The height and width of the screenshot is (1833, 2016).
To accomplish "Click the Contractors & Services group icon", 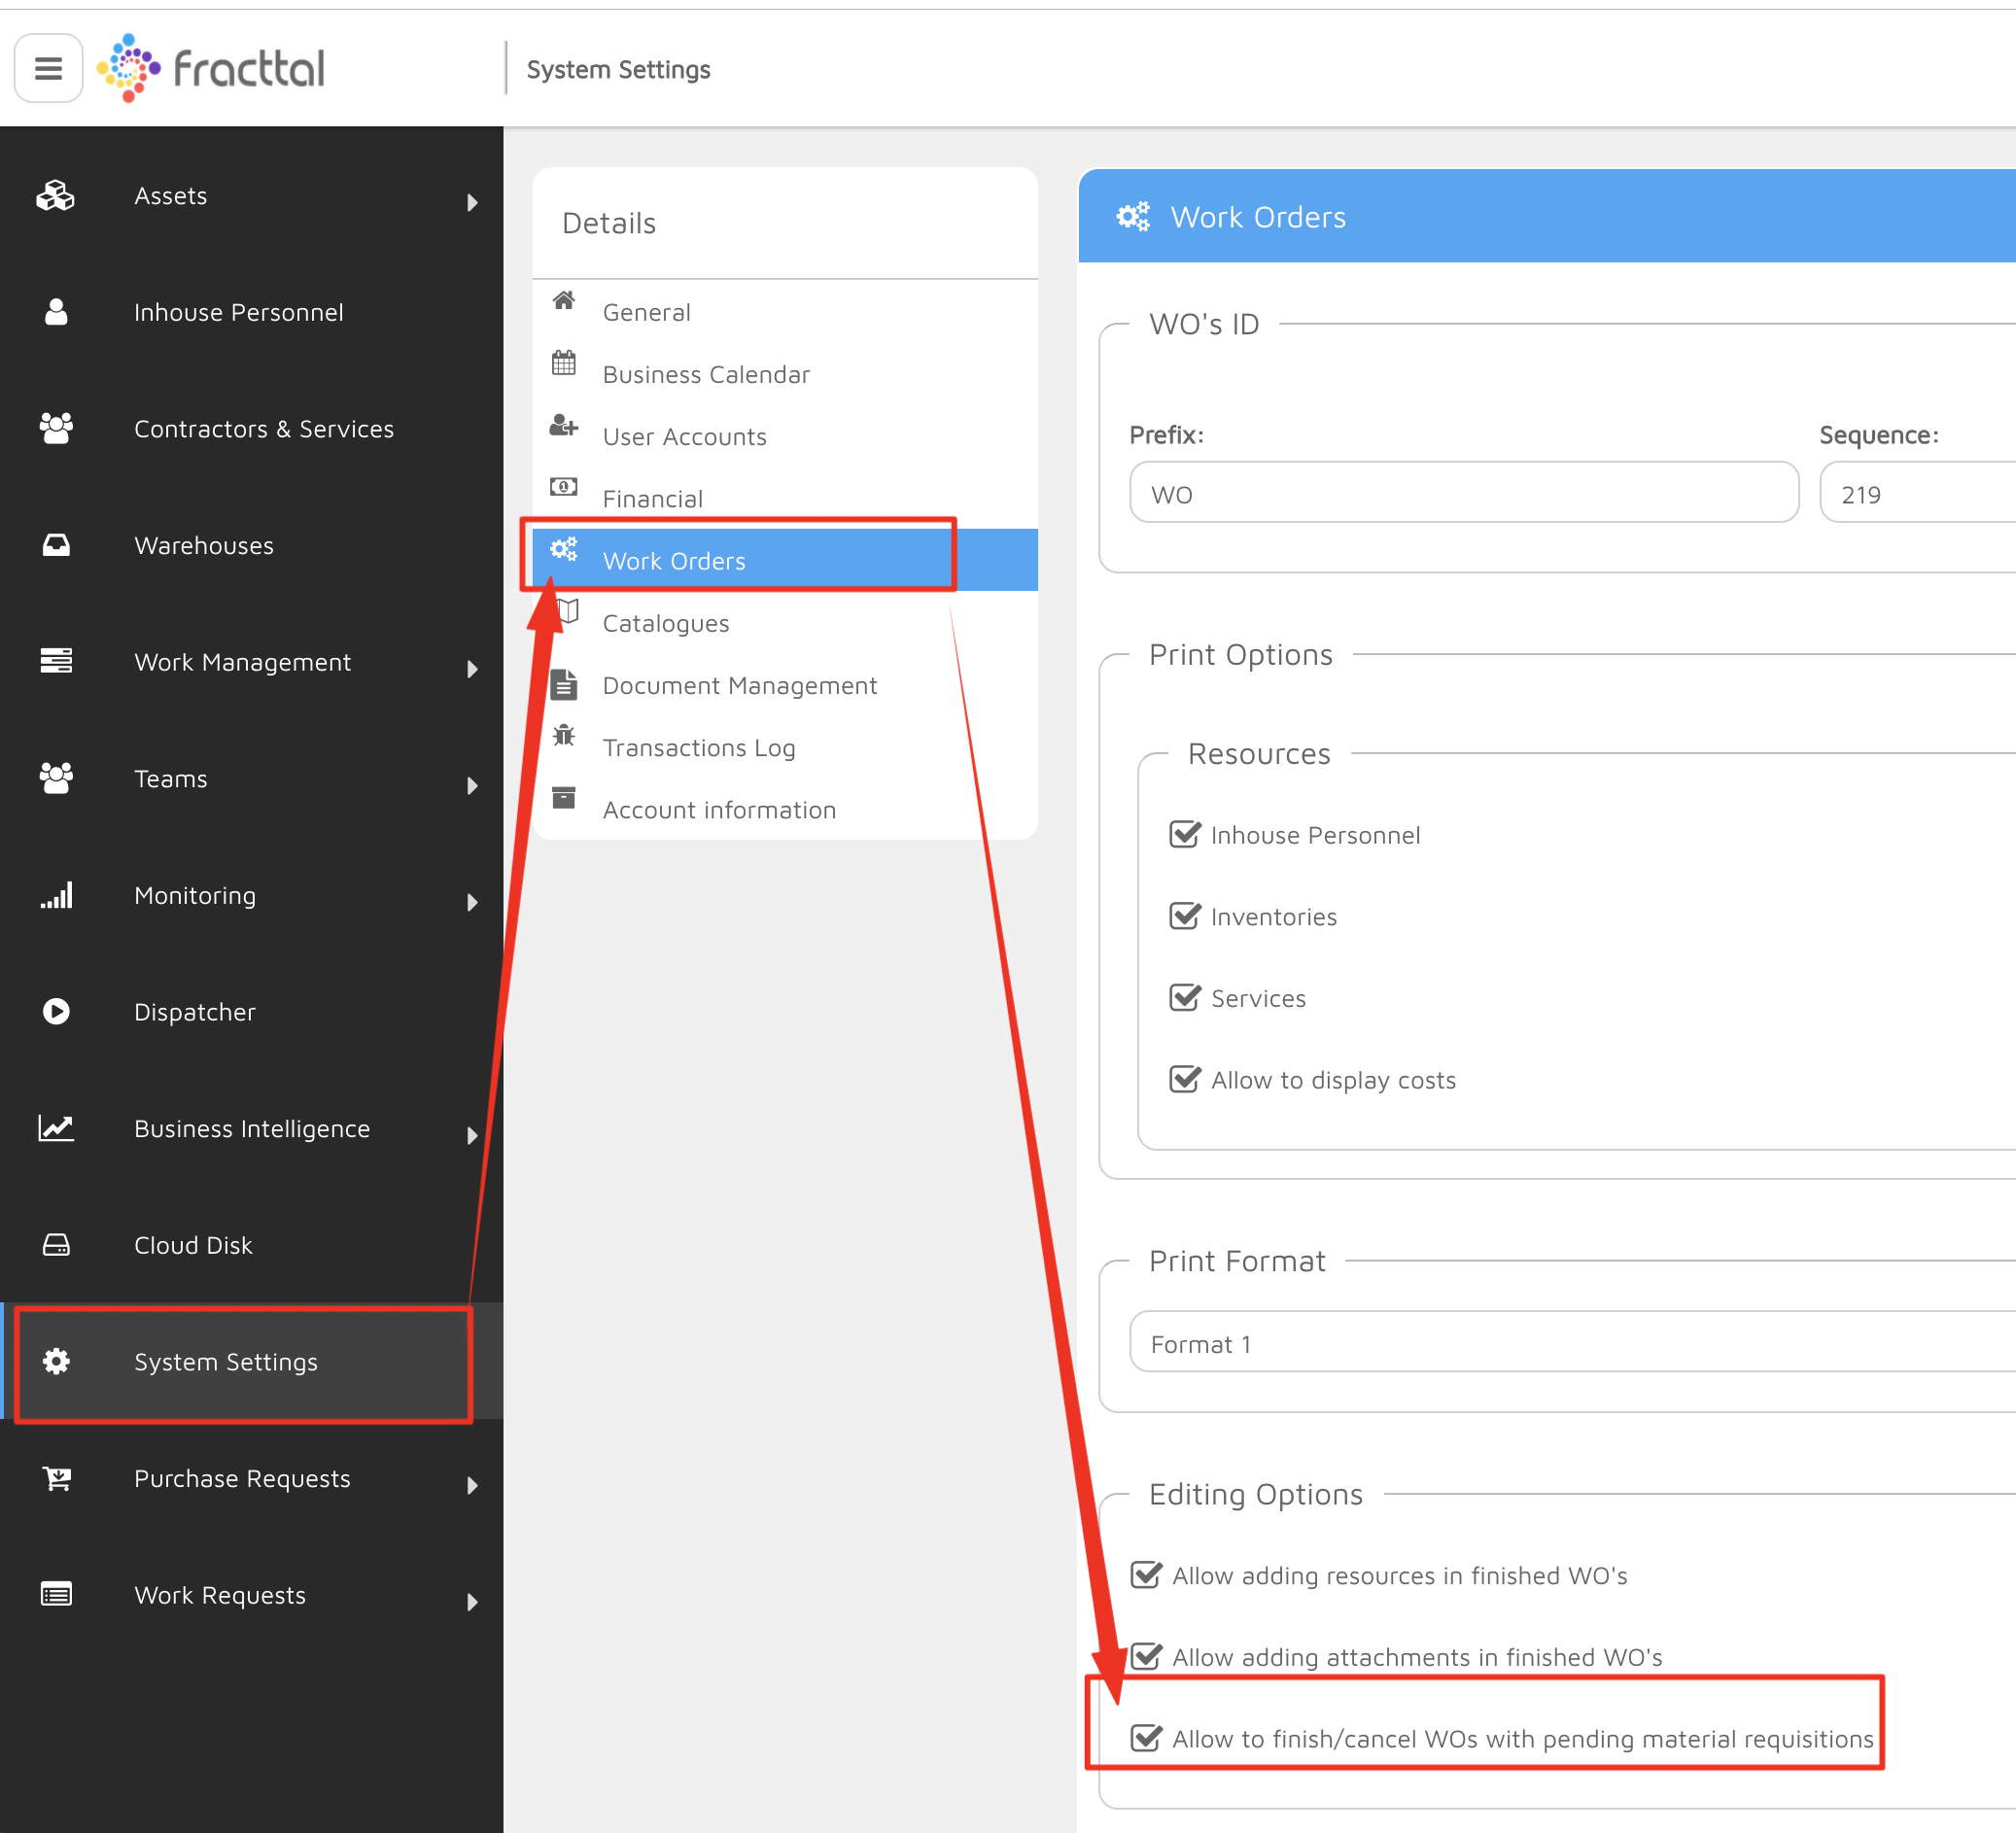I will click(x=56, y=429).
